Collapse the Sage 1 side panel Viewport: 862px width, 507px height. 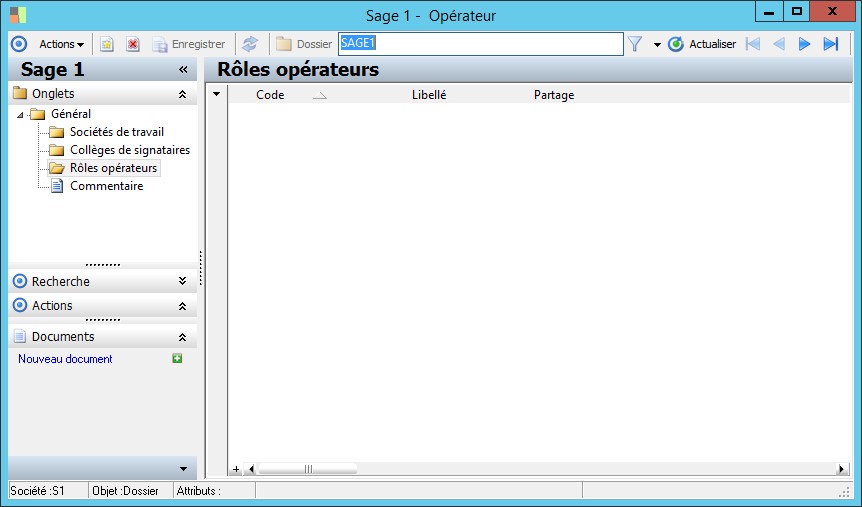pos(183,69)
